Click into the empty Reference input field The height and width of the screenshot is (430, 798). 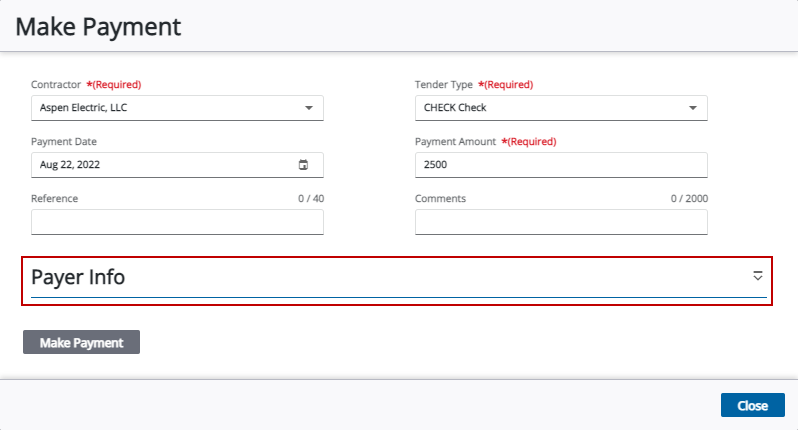(177, 222)
